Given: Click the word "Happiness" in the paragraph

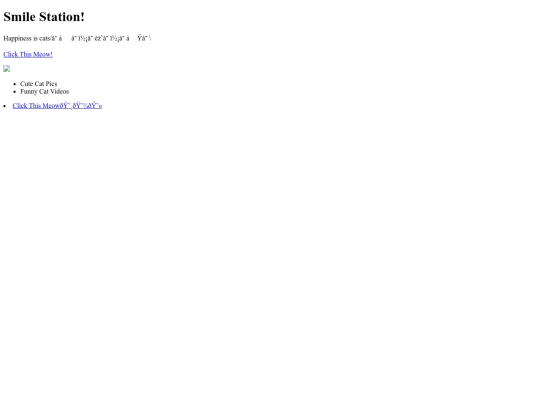Looking at the screenshot, I should tap(18, 38).
